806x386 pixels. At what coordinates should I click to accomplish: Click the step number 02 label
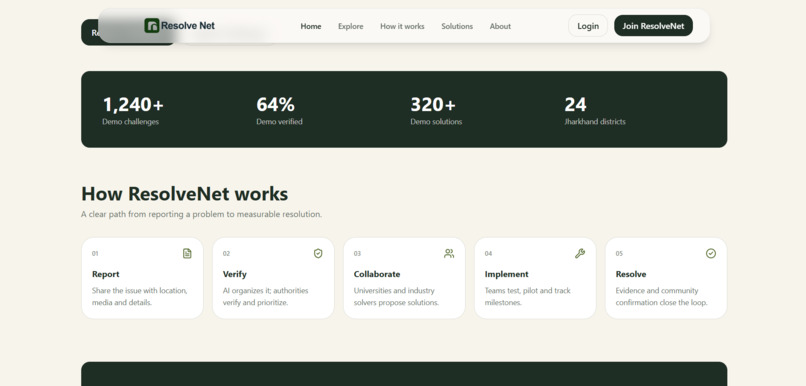(x=226, y=253)
